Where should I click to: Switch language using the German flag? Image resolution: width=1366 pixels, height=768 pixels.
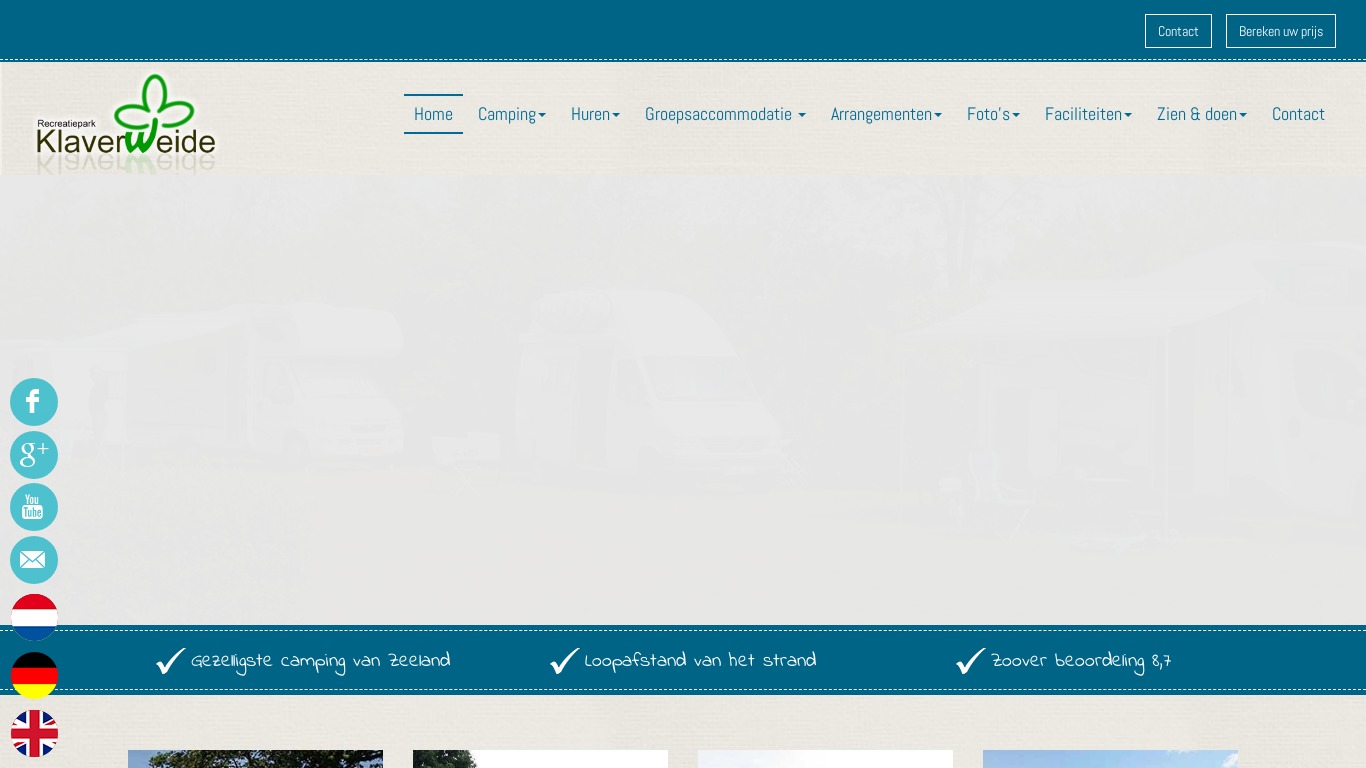(34, 675)
